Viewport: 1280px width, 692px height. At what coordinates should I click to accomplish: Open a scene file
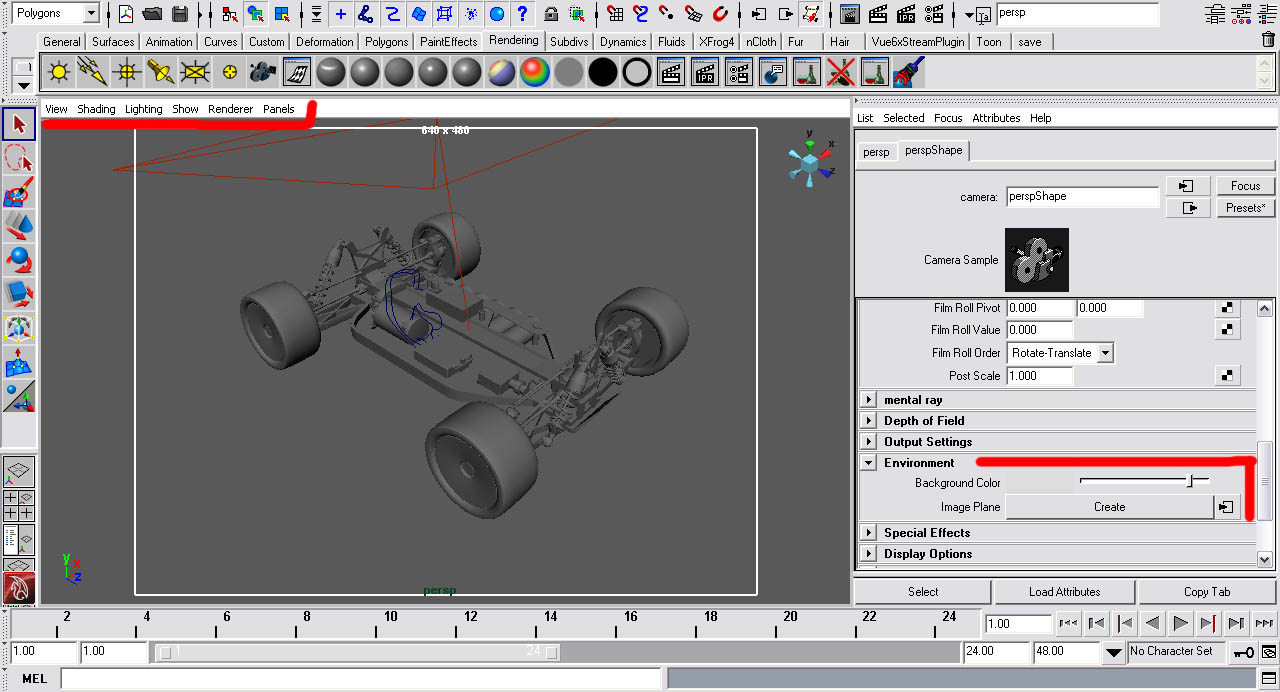click(x=152, y=14)
